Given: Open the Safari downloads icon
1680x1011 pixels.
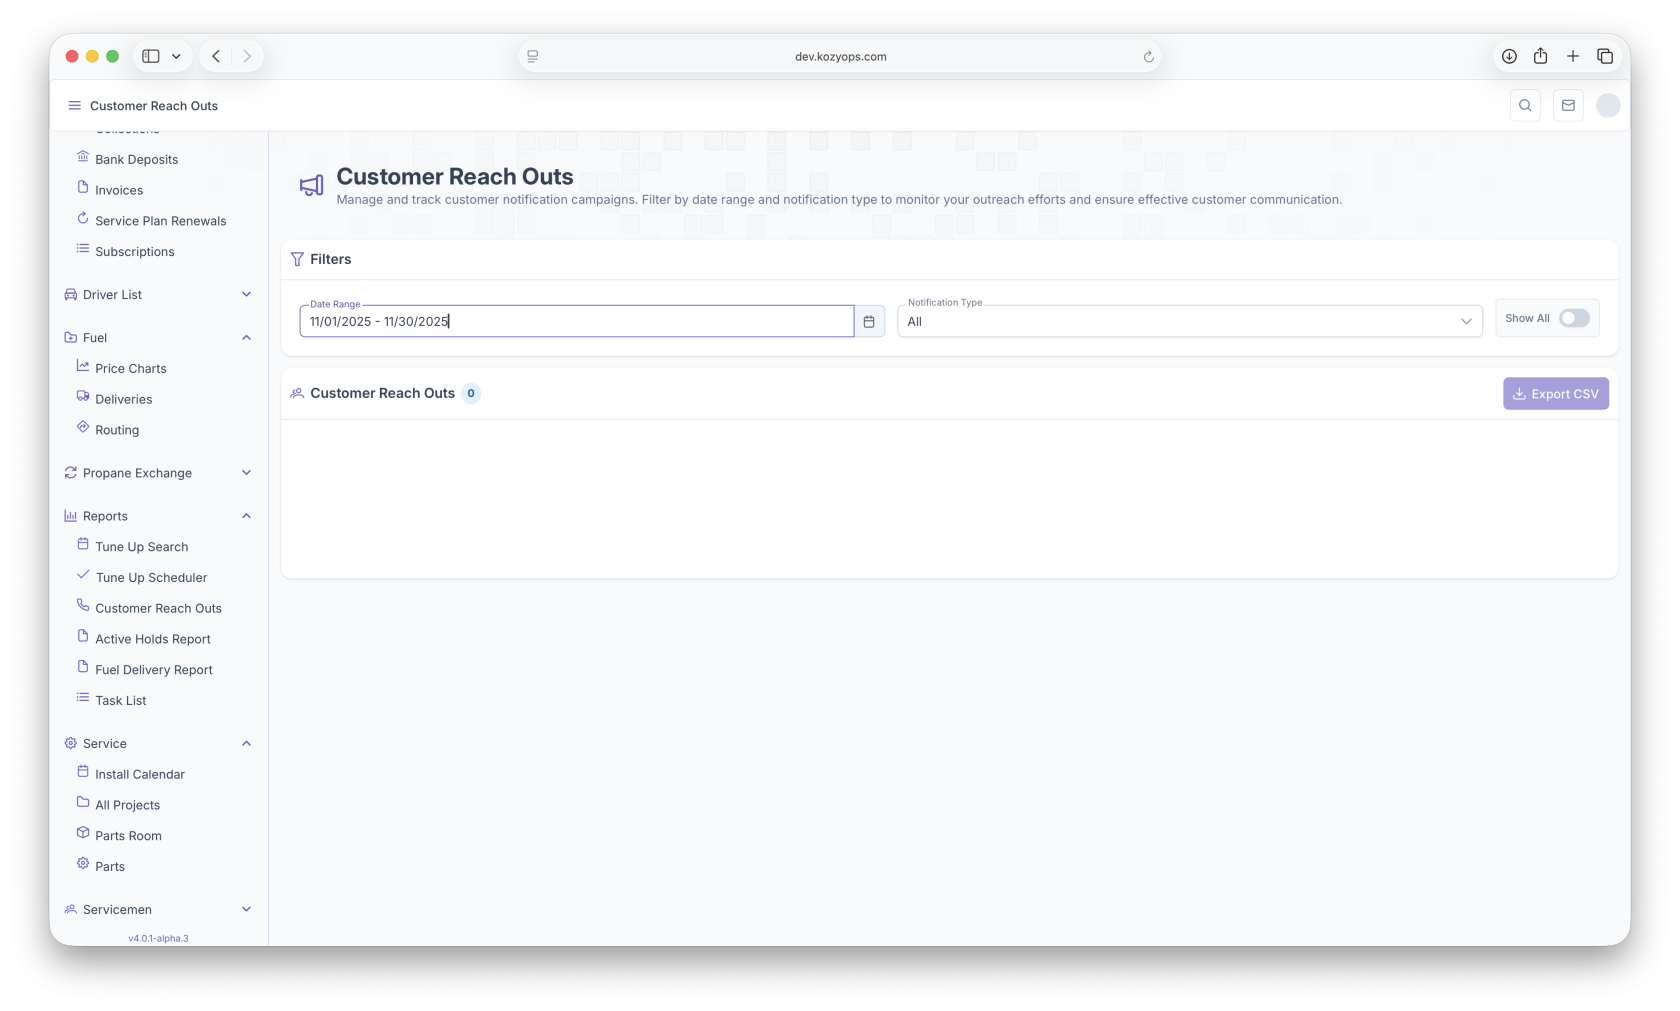Looking at the screenshot, I should (1509, 56).
